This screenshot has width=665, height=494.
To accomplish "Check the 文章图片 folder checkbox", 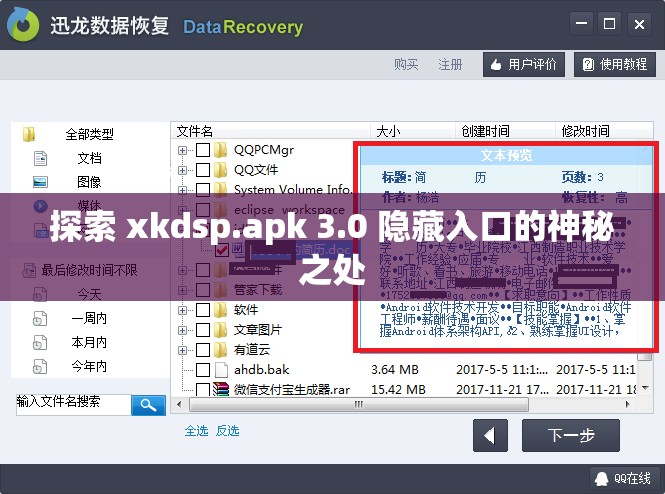I will (203, 330).
